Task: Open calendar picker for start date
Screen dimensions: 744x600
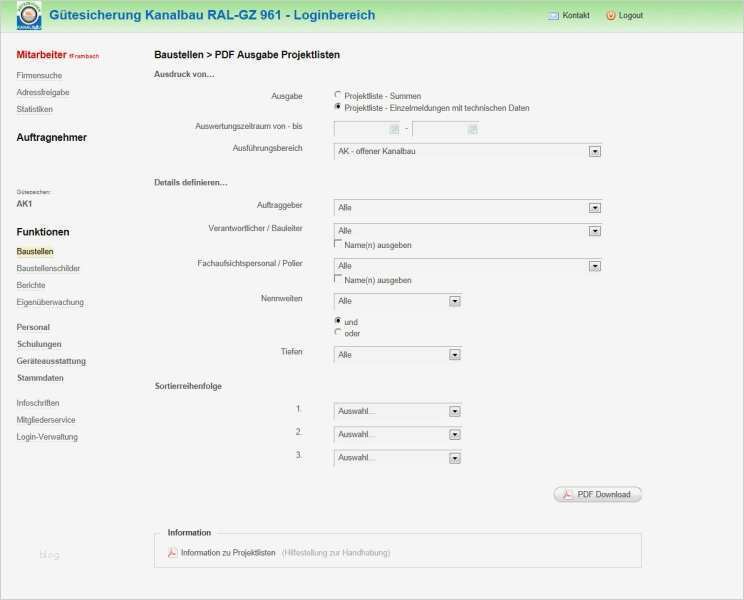Action: click(394, 129)
